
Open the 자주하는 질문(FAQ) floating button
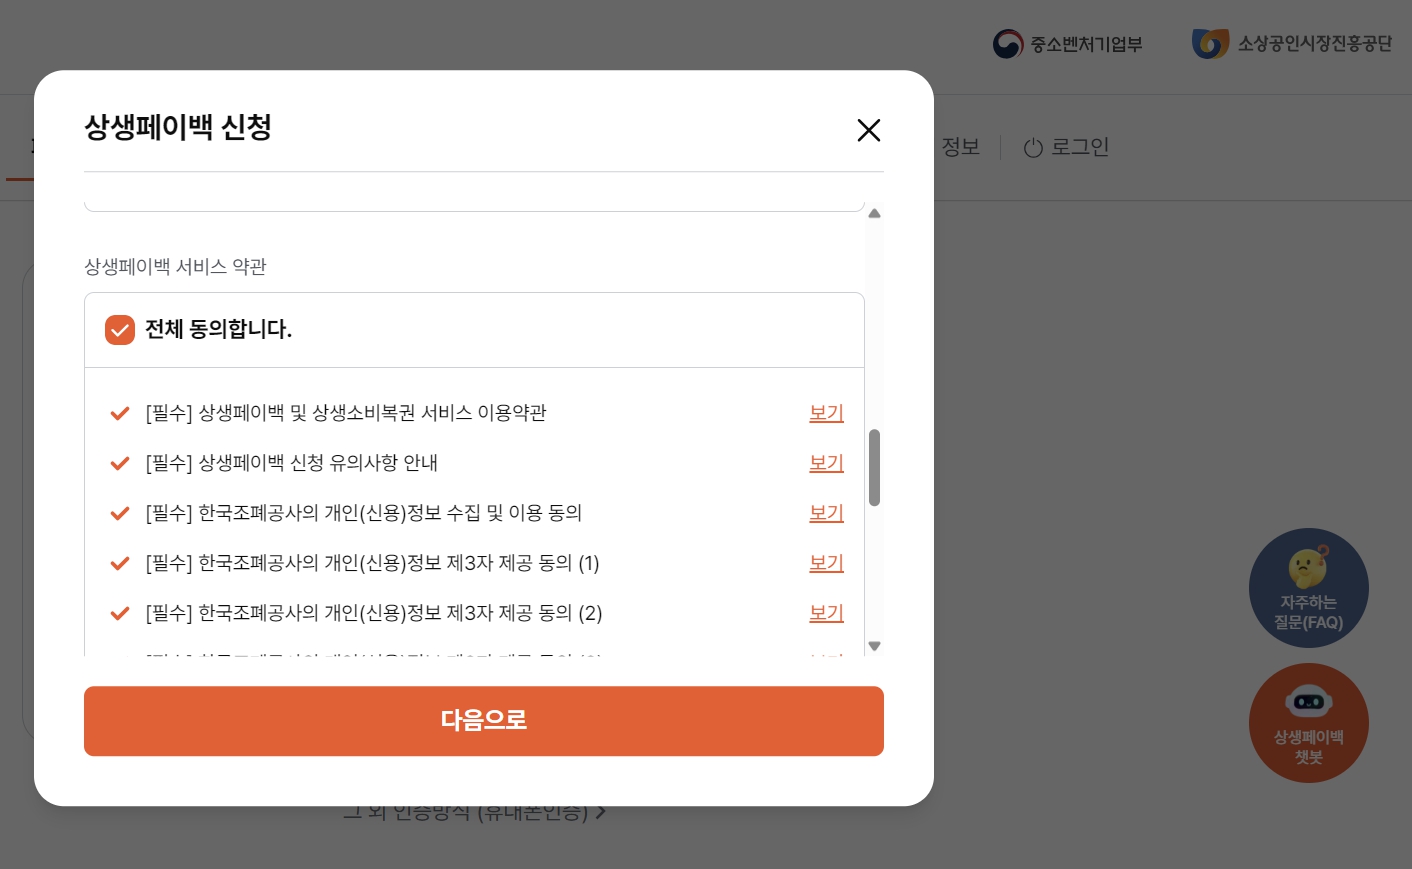point(1308,588)
